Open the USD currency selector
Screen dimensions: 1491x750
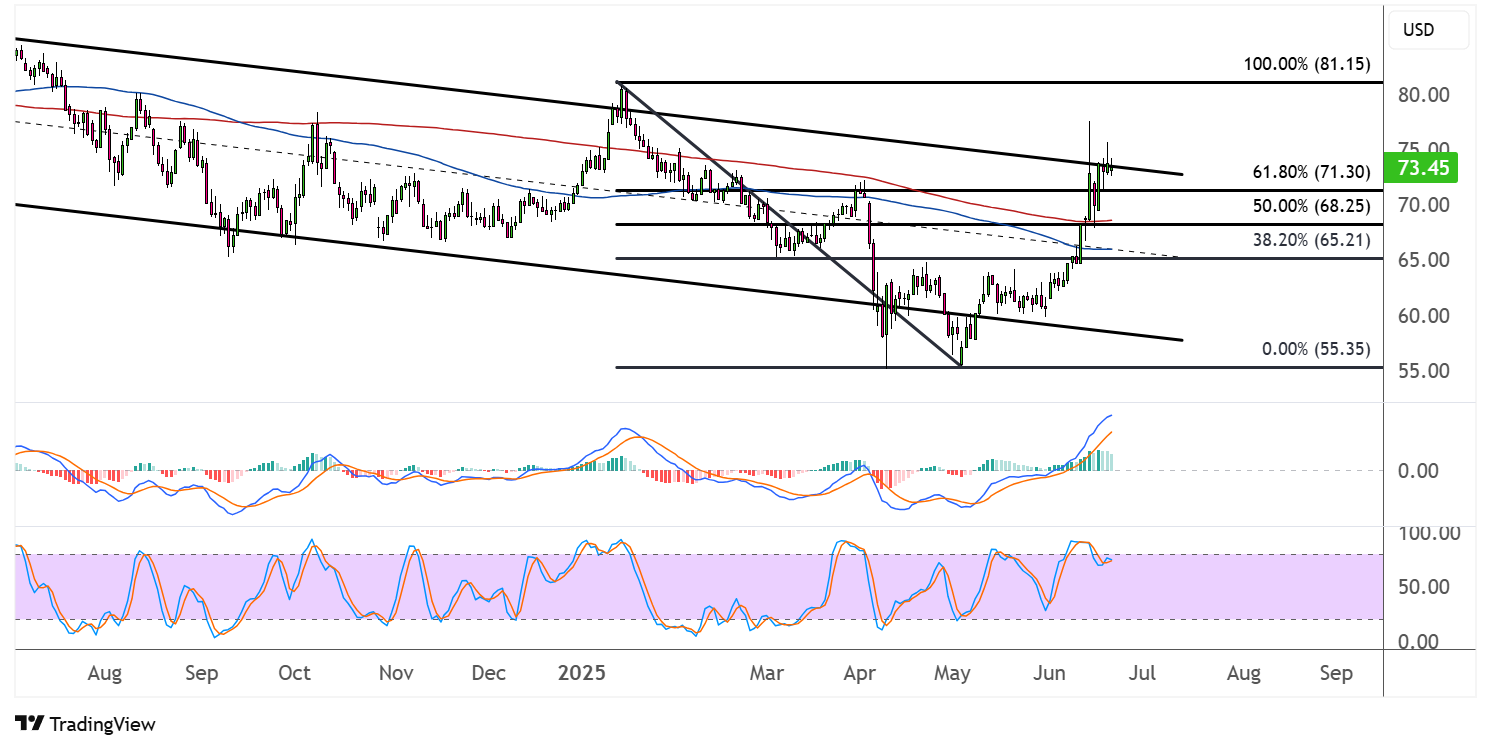coord(1429,30)
